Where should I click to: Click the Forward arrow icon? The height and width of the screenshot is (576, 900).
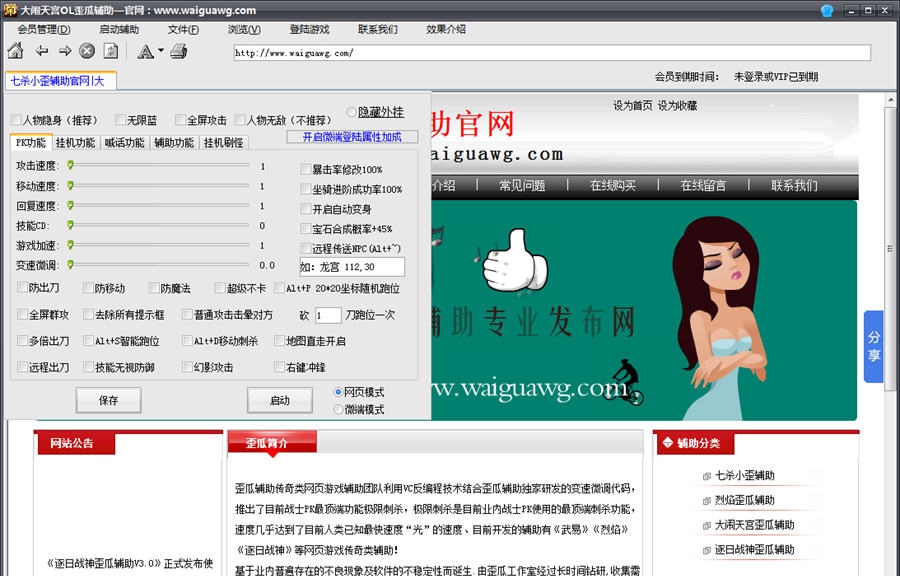click(x=64, y=51)
